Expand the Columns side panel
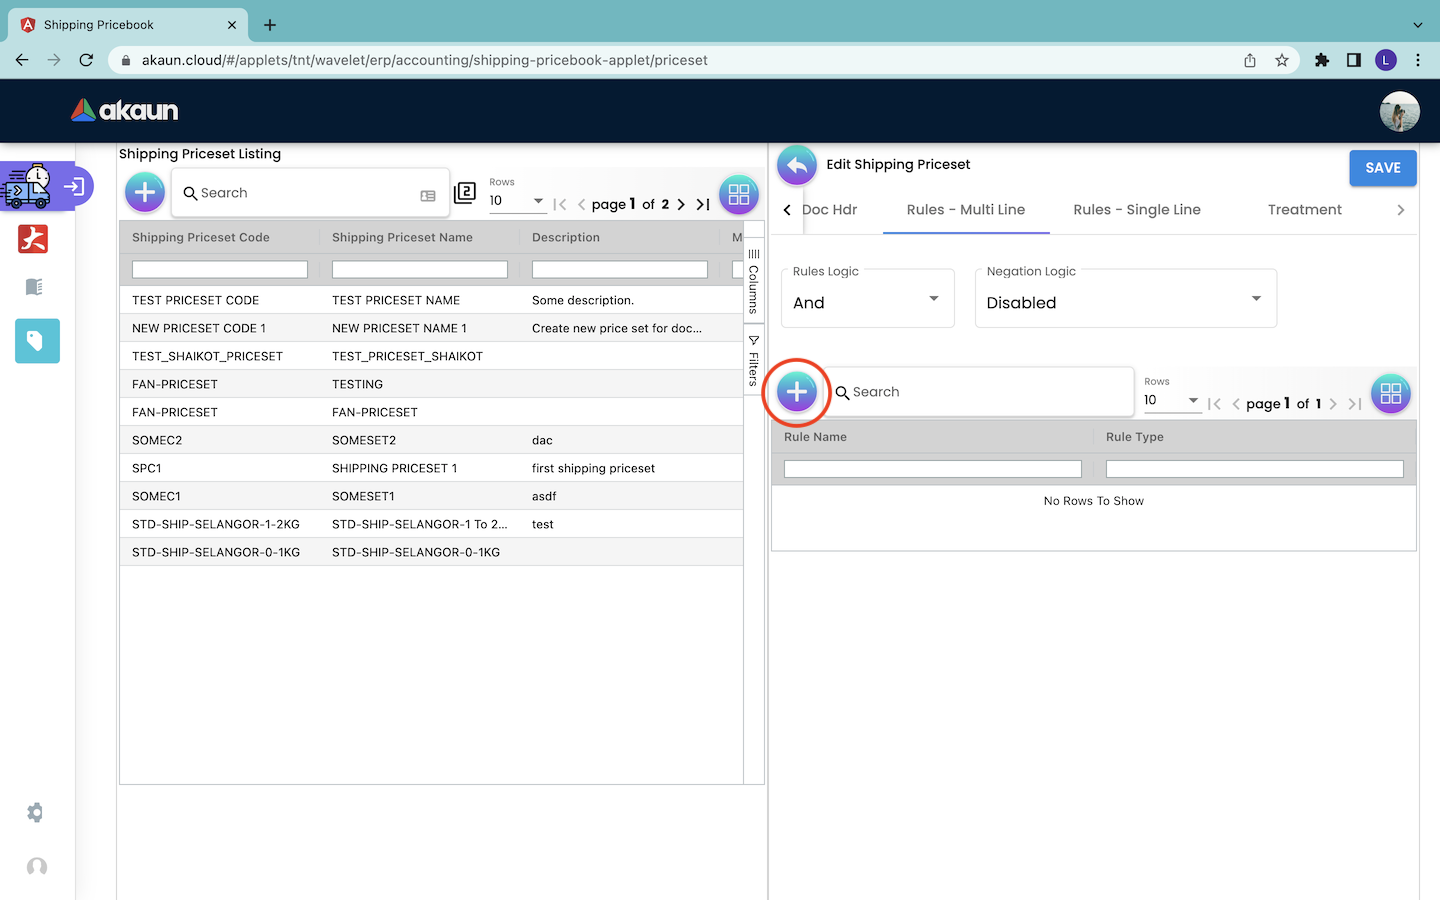The width and height of the screenshot is (1440, 900). tap(754, 282)
